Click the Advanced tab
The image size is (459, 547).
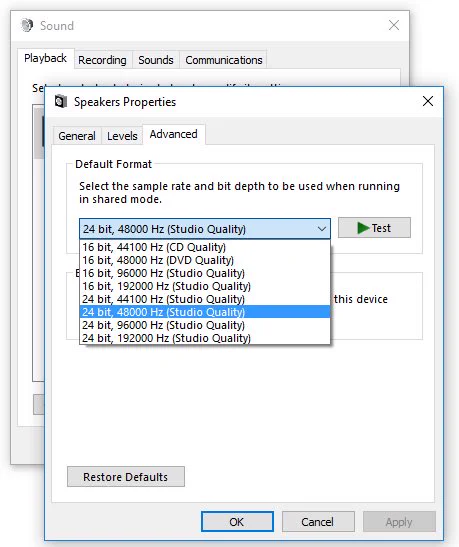[173, 134]
